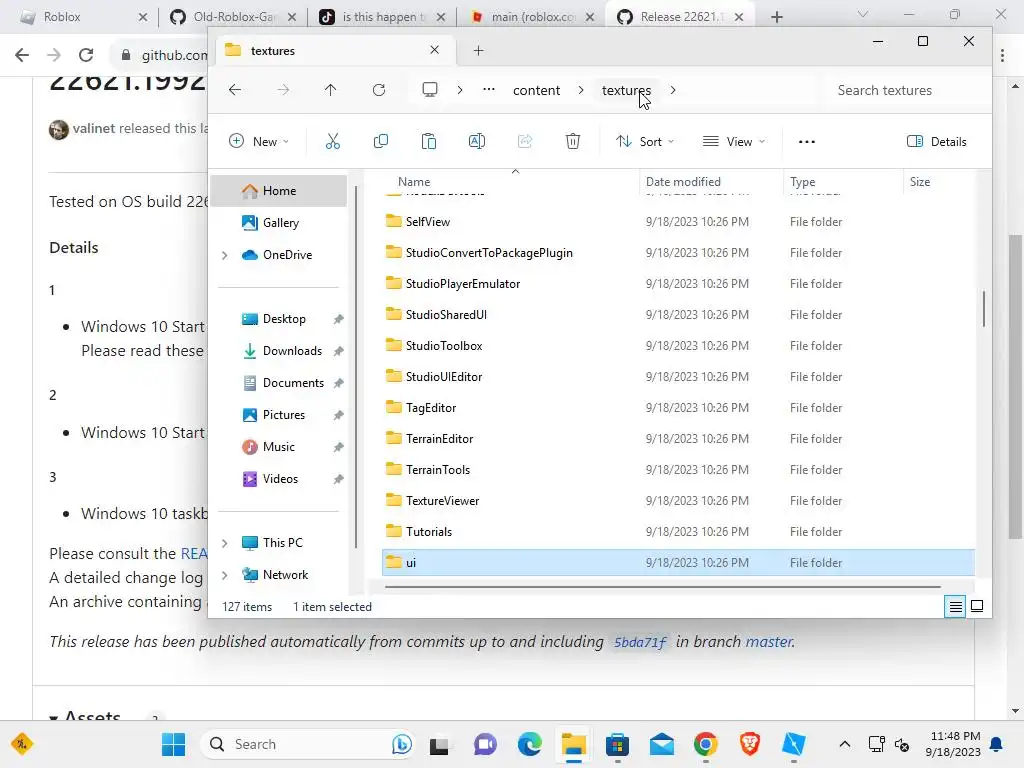This screenshot has width=1024, height=768.
Task: Open the See more ellipsis menu
Action: (807, 142)
